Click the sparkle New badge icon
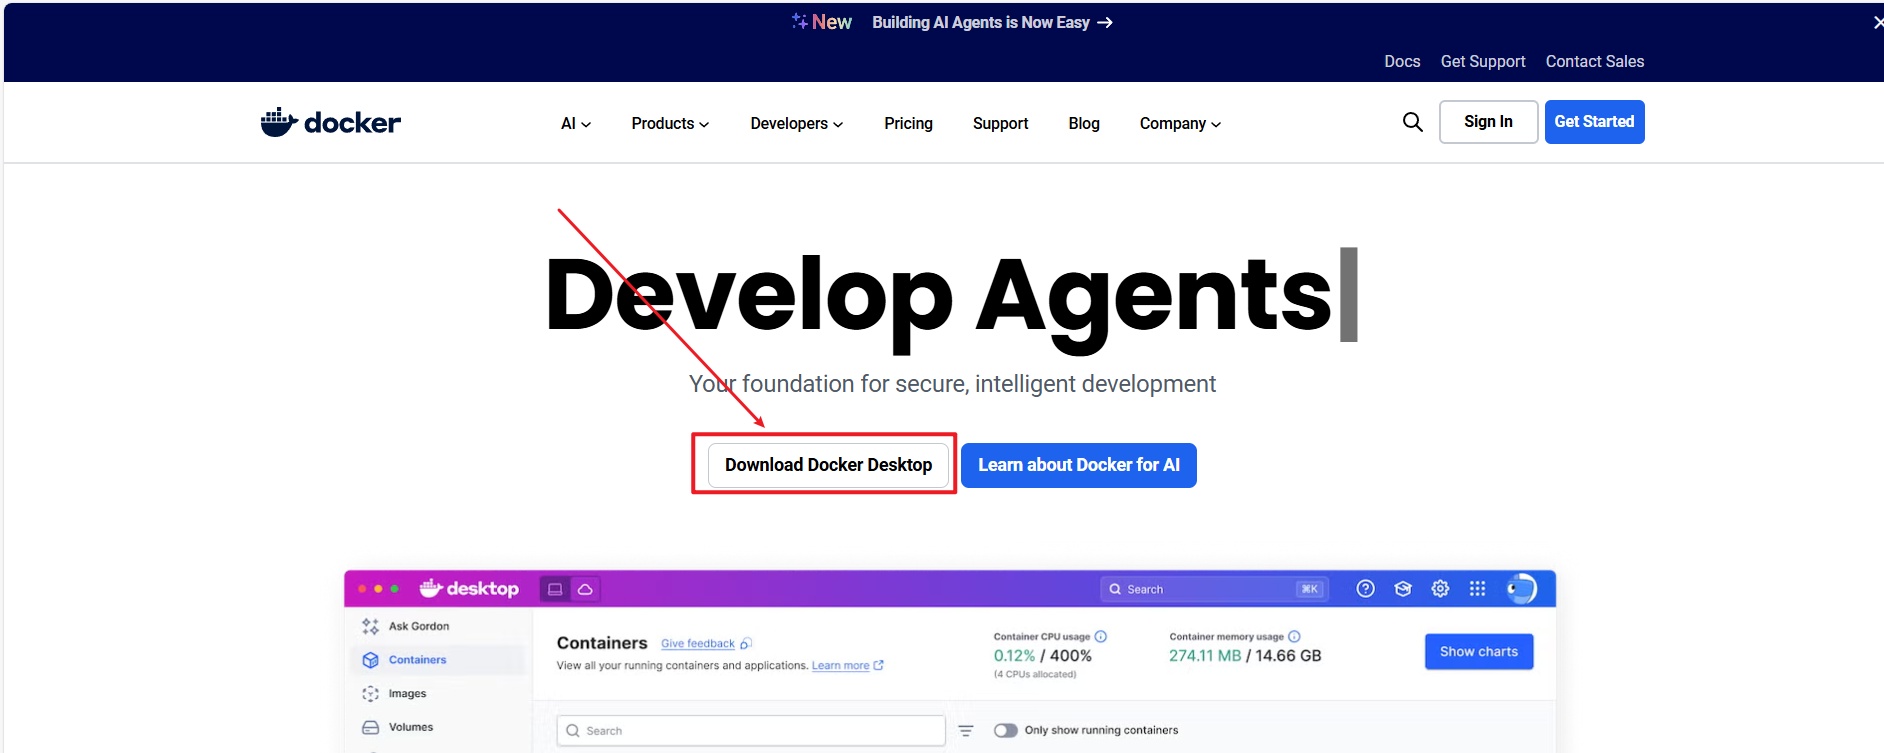This screenshot has height=753, width=1884. [799, 21]
